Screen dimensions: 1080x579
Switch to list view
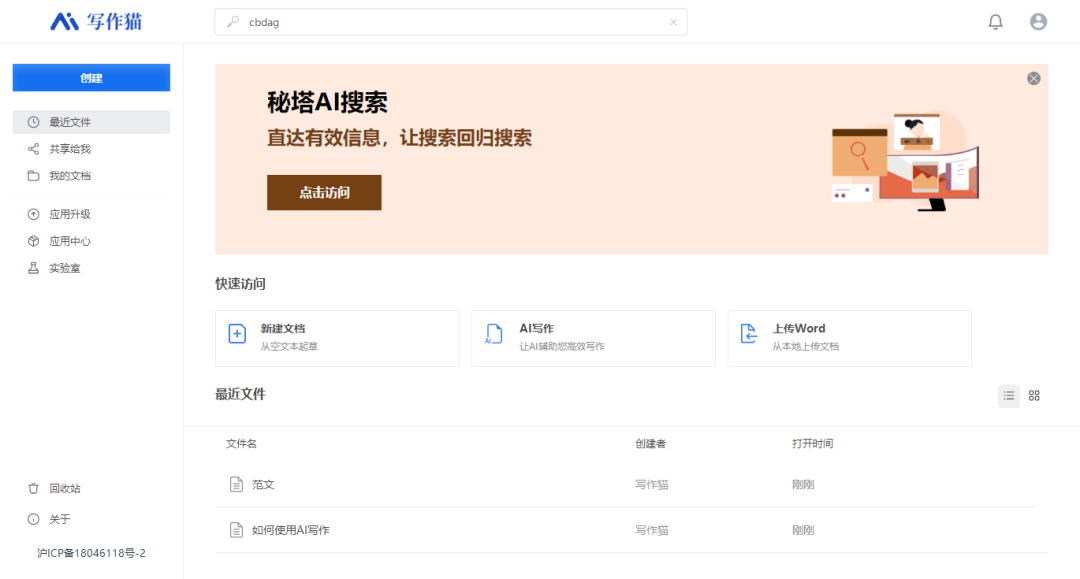1008,396
